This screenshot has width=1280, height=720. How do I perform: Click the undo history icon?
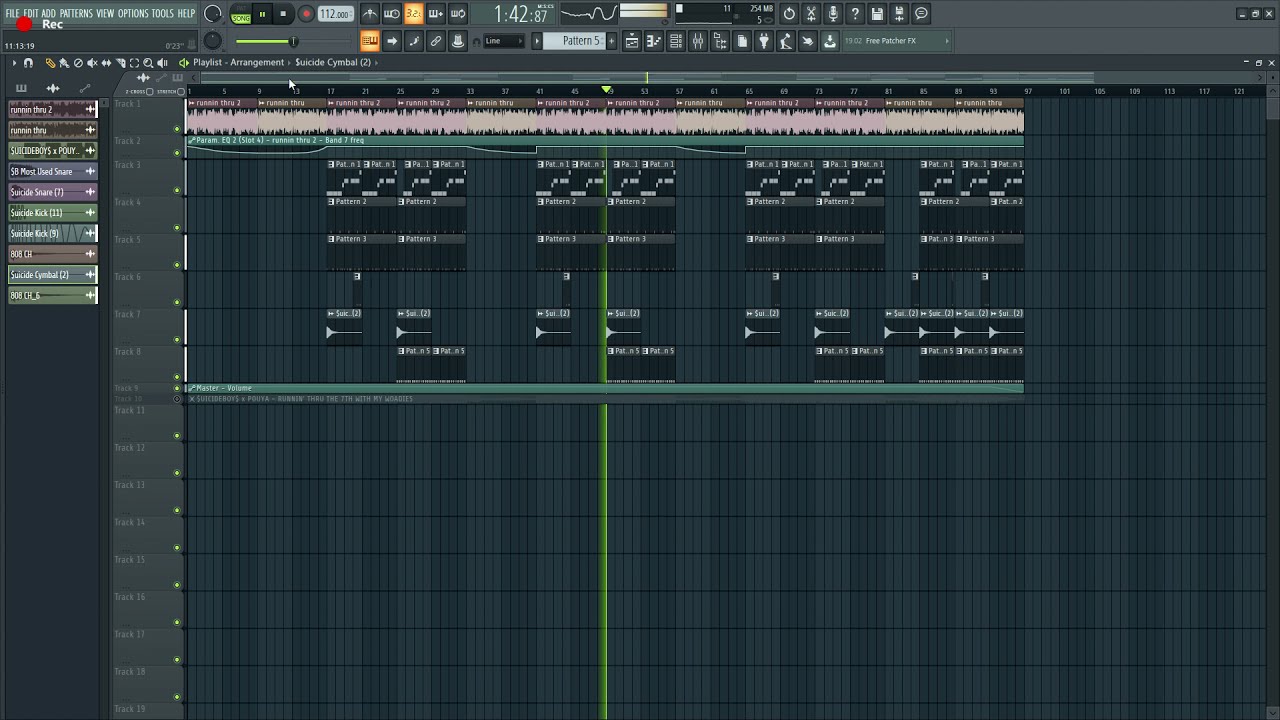pyautogui.click(x=789, y=14)
